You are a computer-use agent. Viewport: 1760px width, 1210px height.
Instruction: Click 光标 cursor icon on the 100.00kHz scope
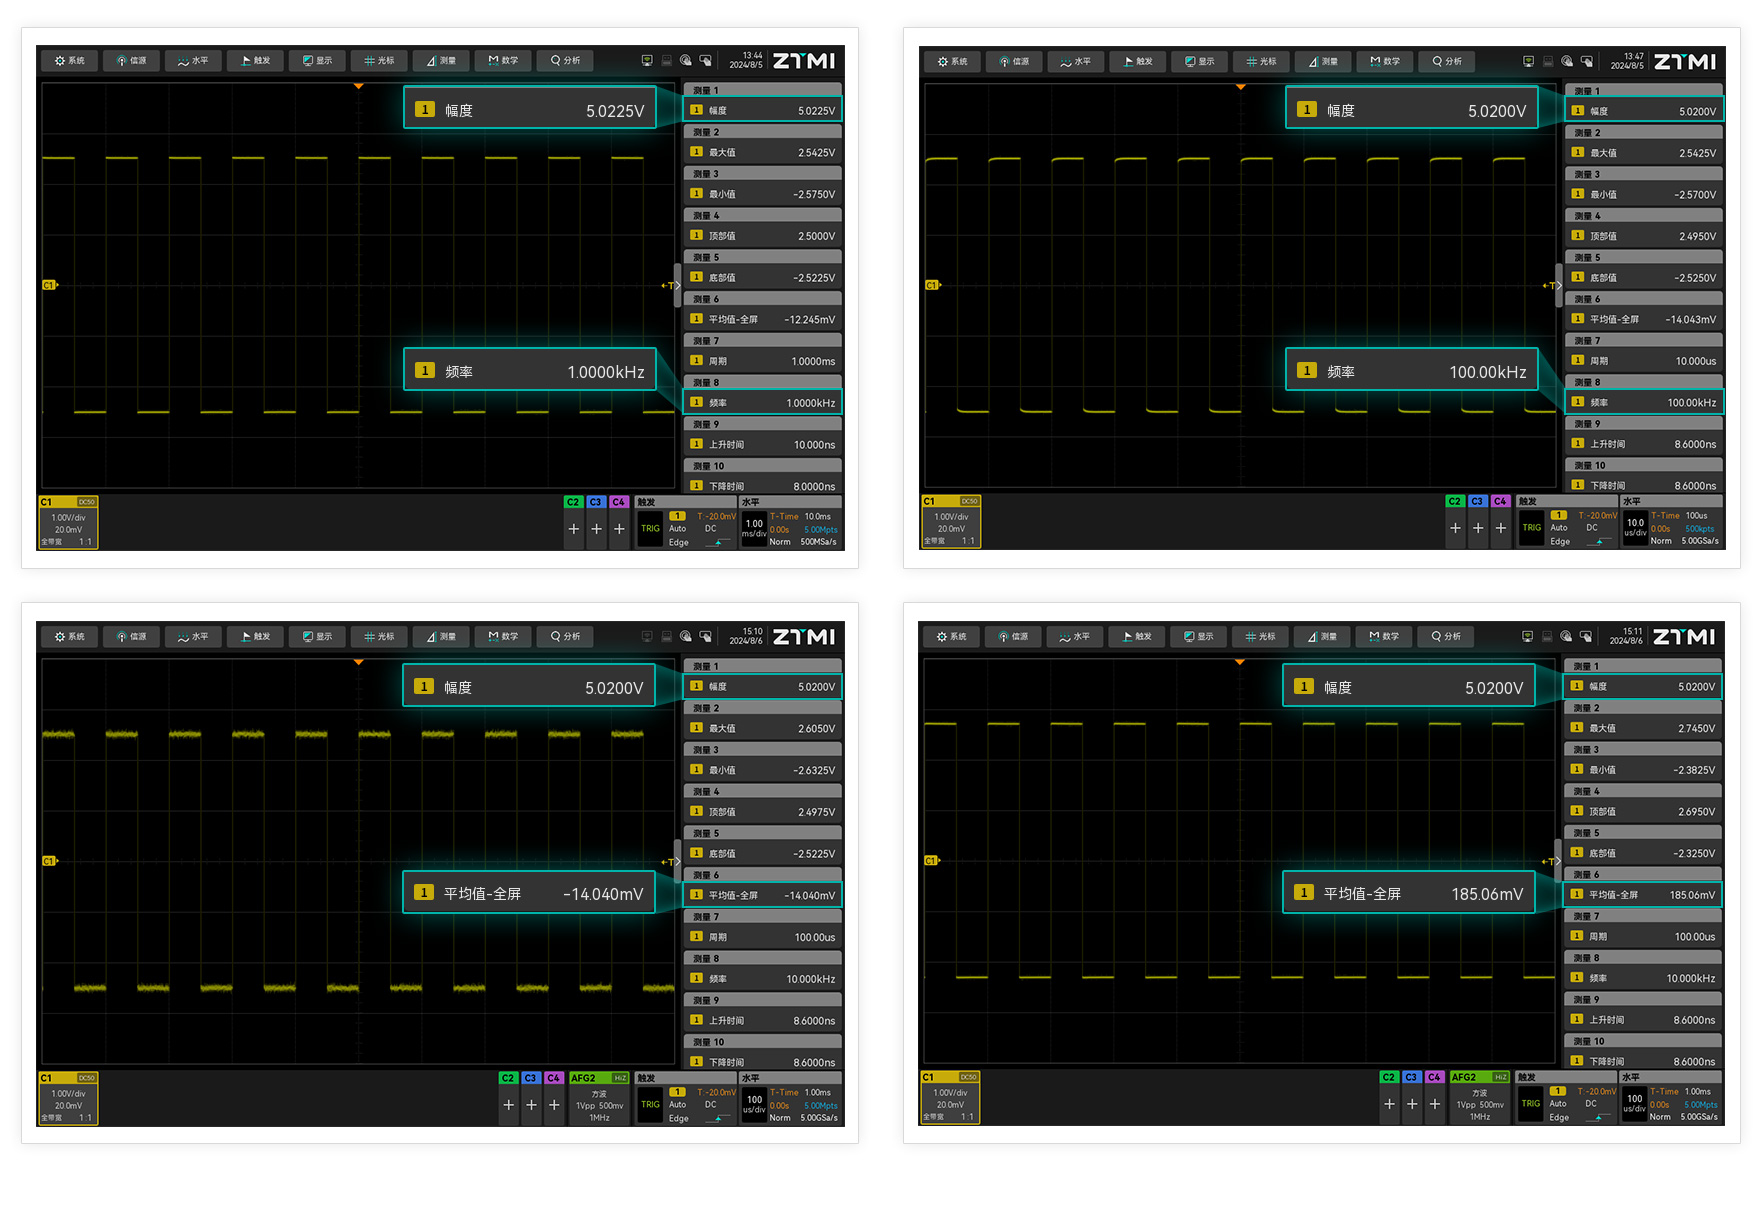(1261, 62)
